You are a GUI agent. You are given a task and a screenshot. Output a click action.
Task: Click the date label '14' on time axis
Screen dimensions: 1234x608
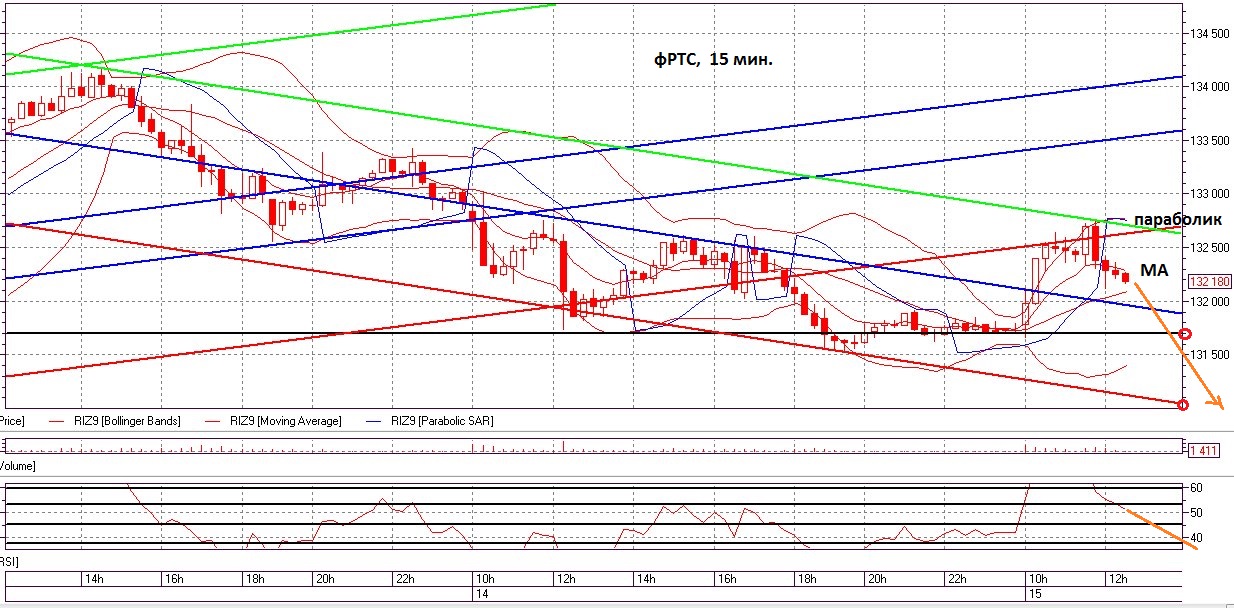482,593
